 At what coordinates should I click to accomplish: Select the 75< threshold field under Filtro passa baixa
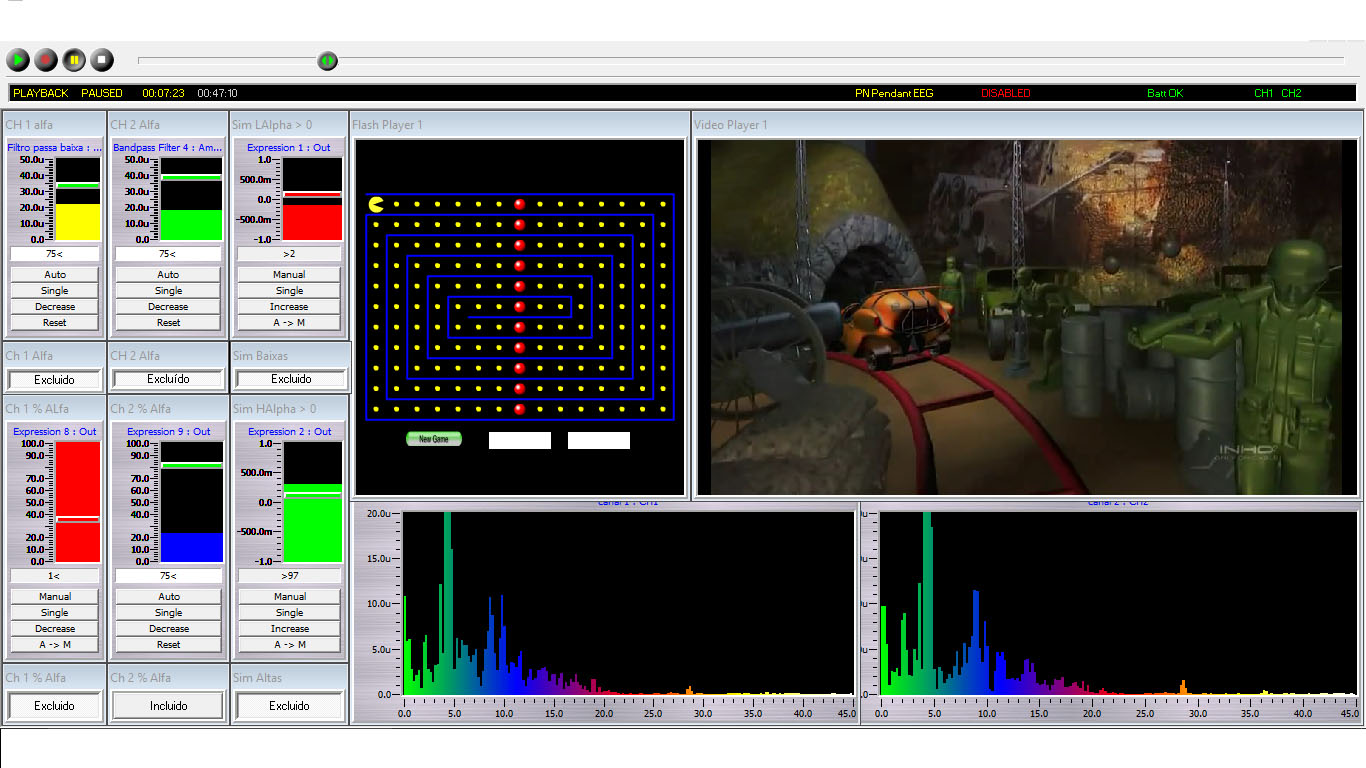55,254
